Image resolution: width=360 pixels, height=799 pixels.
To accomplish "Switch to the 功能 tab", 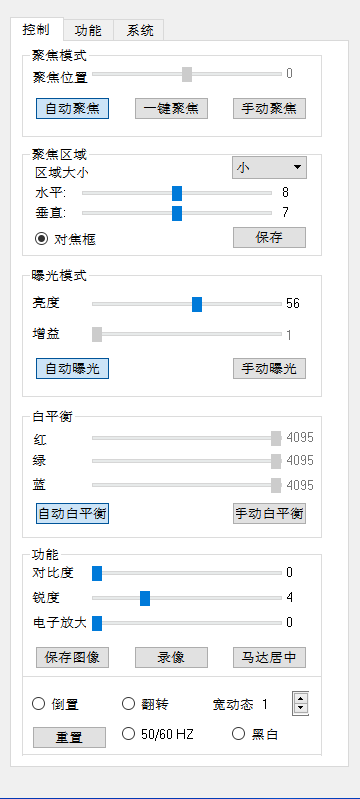I will click(88, 31).
